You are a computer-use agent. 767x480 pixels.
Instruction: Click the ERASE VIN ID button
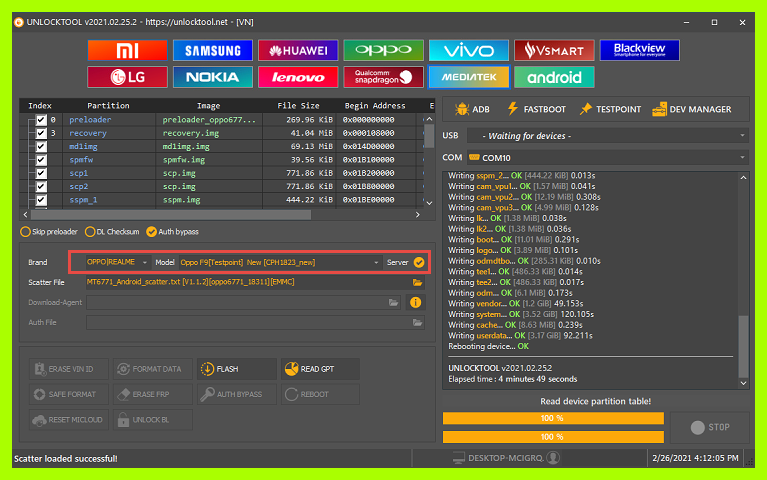[x=68, y=369]
